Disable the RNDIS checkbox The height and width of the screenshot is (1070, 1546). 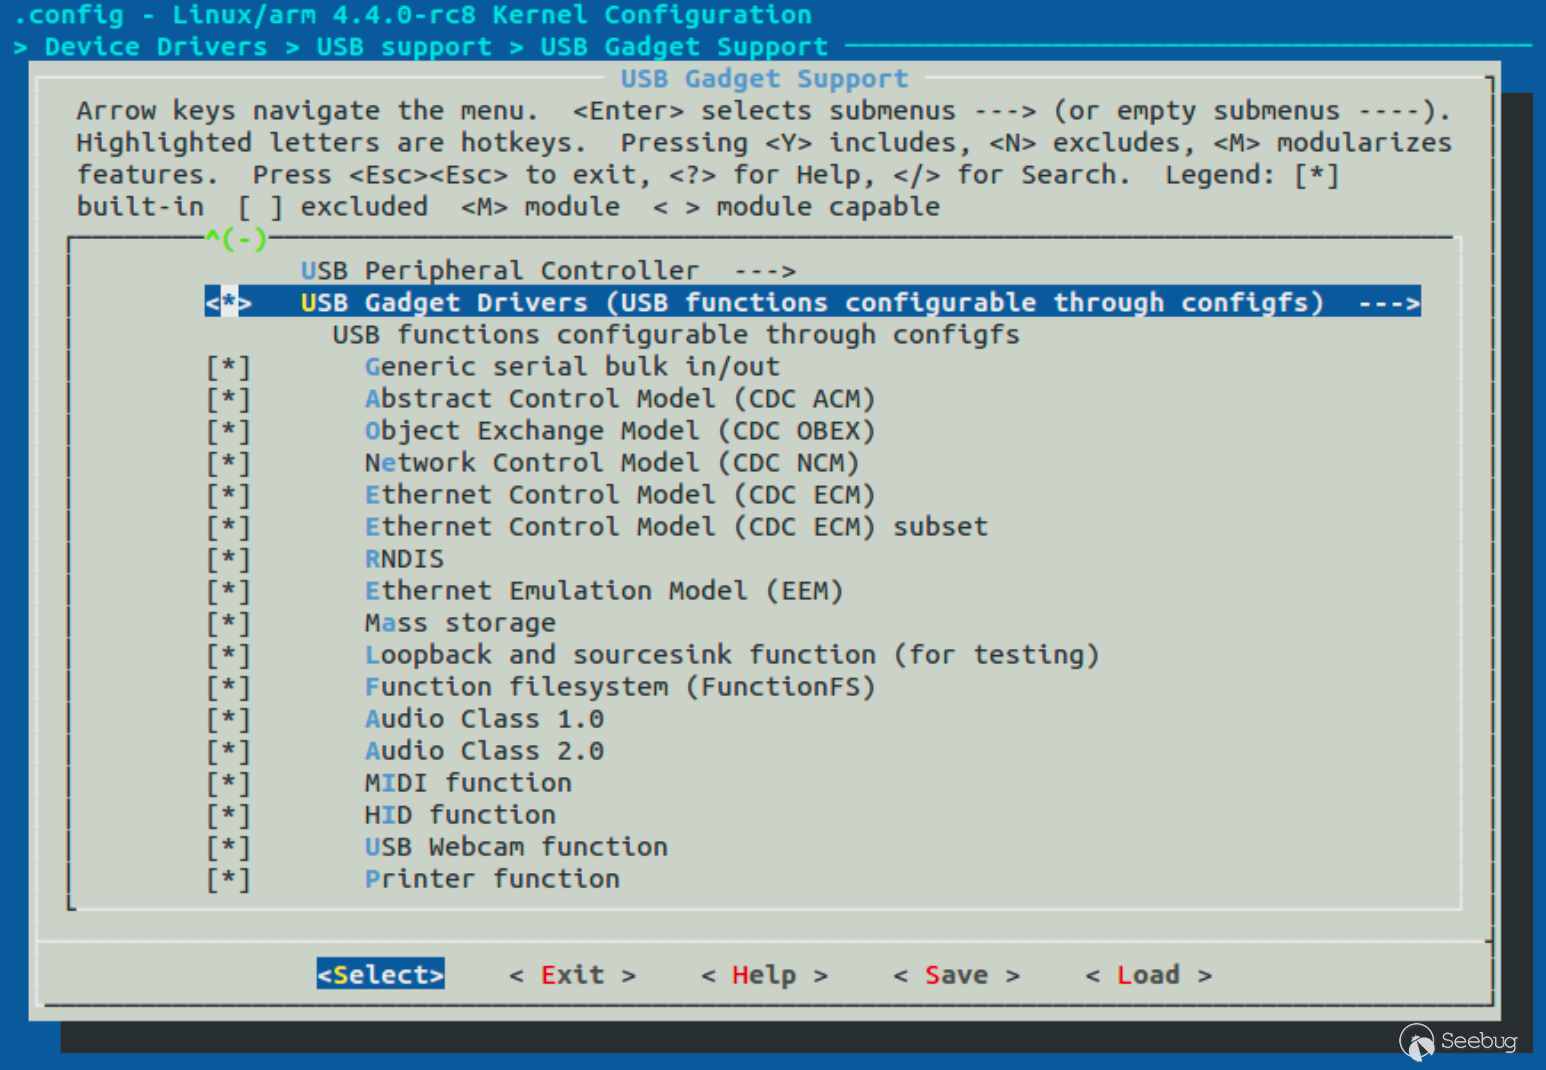[229, 559]
